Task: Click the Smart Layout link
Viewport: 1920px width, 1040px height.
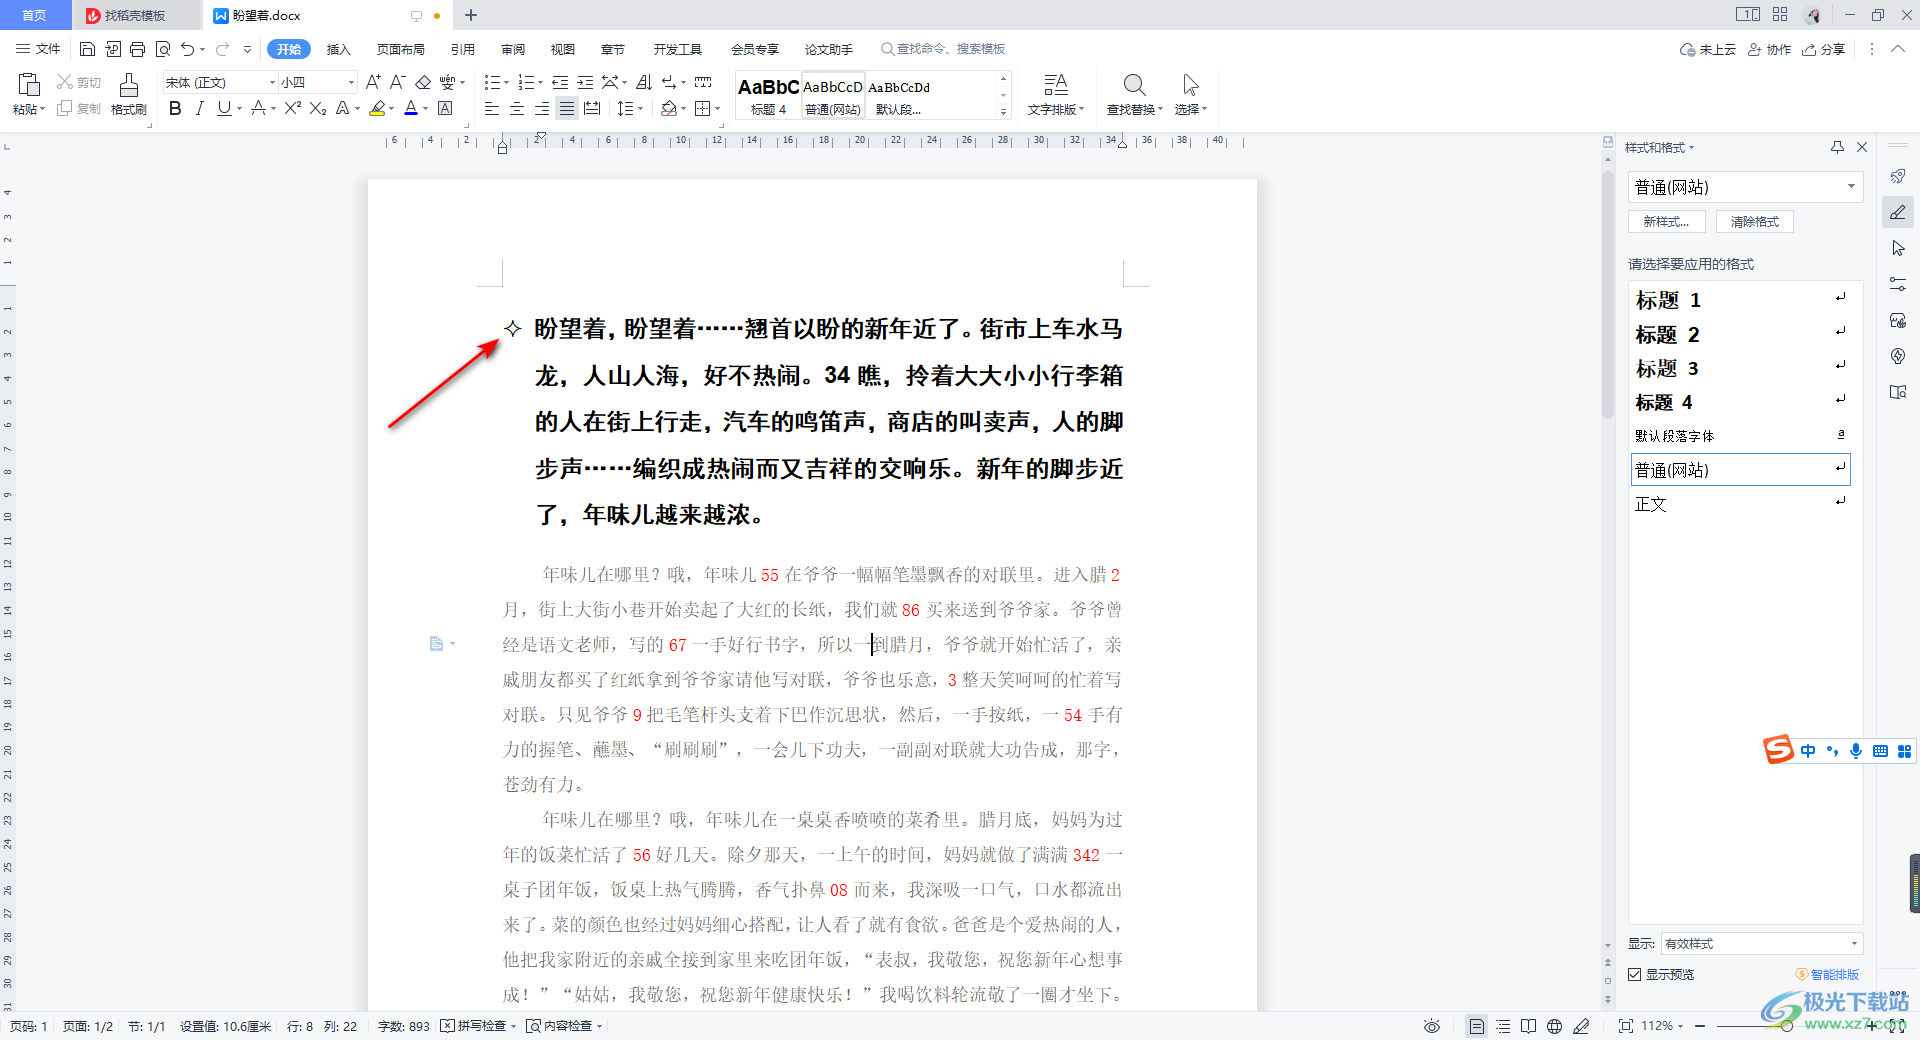Action: click(x=1827, y=974)
